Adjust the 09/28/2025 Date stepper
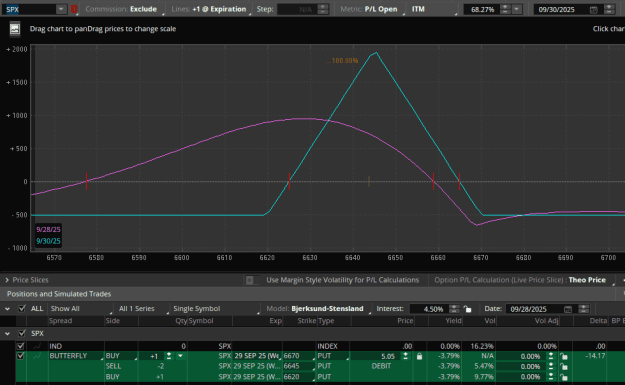 [x=584, y=309]
